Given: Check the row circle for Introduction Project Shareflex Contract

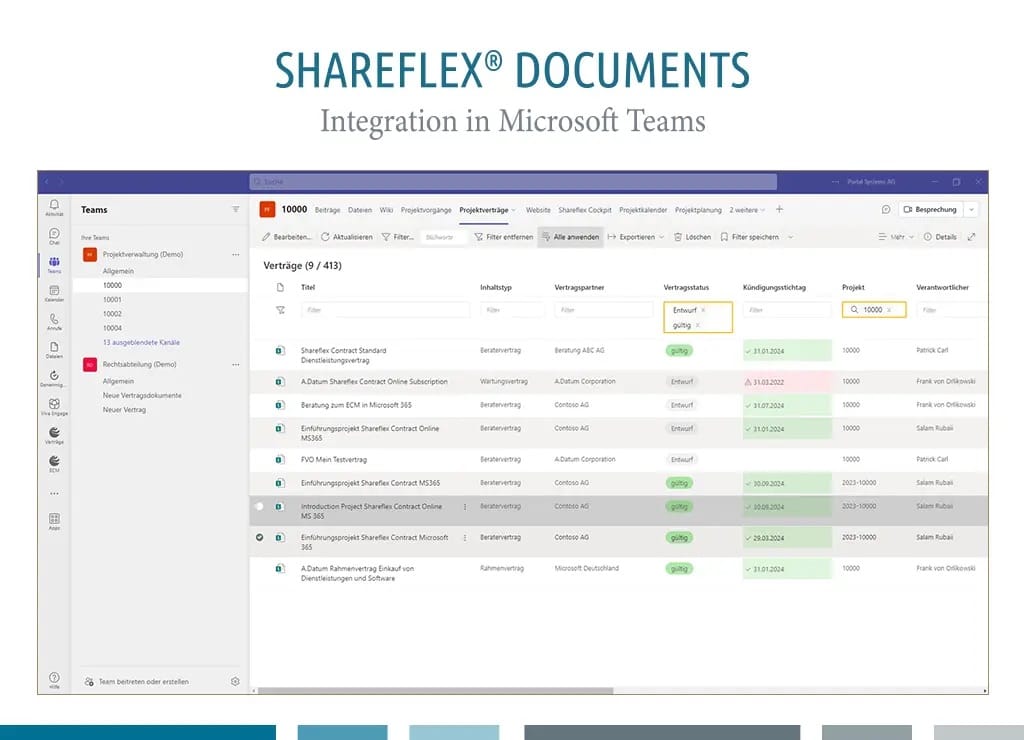Looking at the screenshot, I should [x=259, y=507].
